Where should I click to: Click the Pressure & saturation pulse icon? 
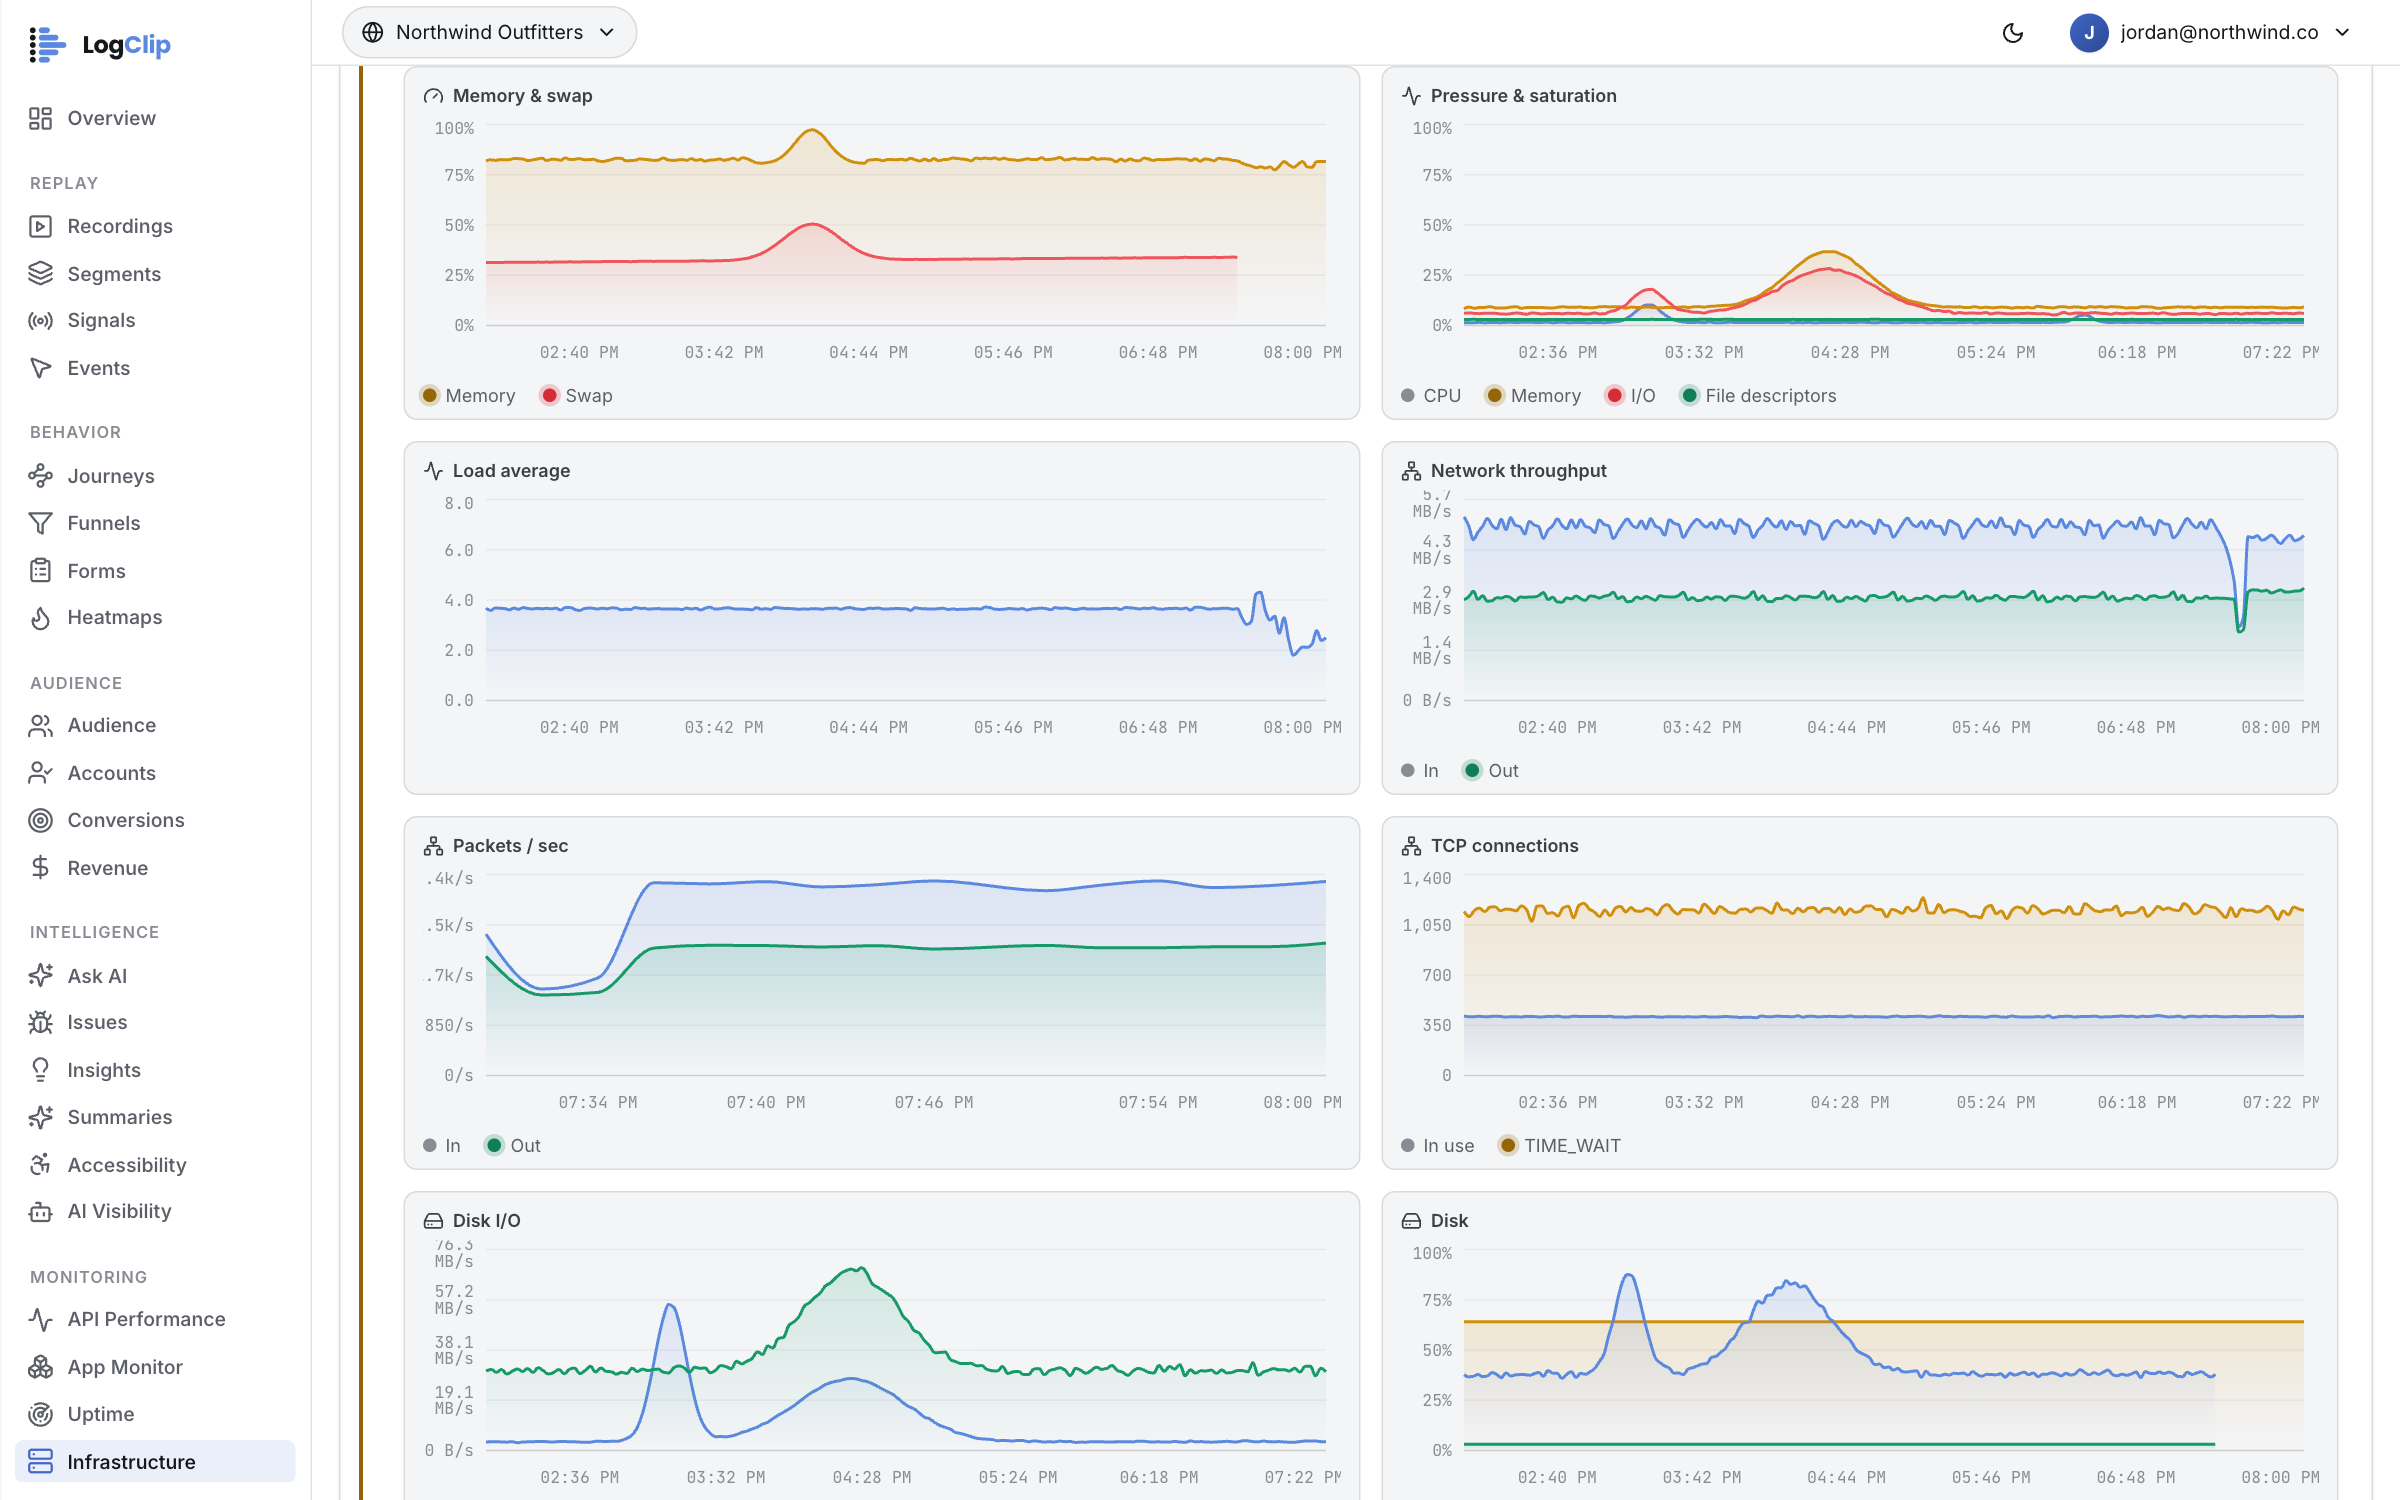tap(1411, 96)
